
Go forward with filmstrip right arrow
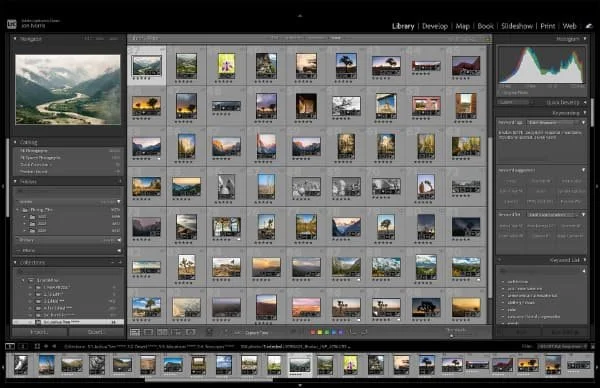pyautogui.click(x=54, y=346)
